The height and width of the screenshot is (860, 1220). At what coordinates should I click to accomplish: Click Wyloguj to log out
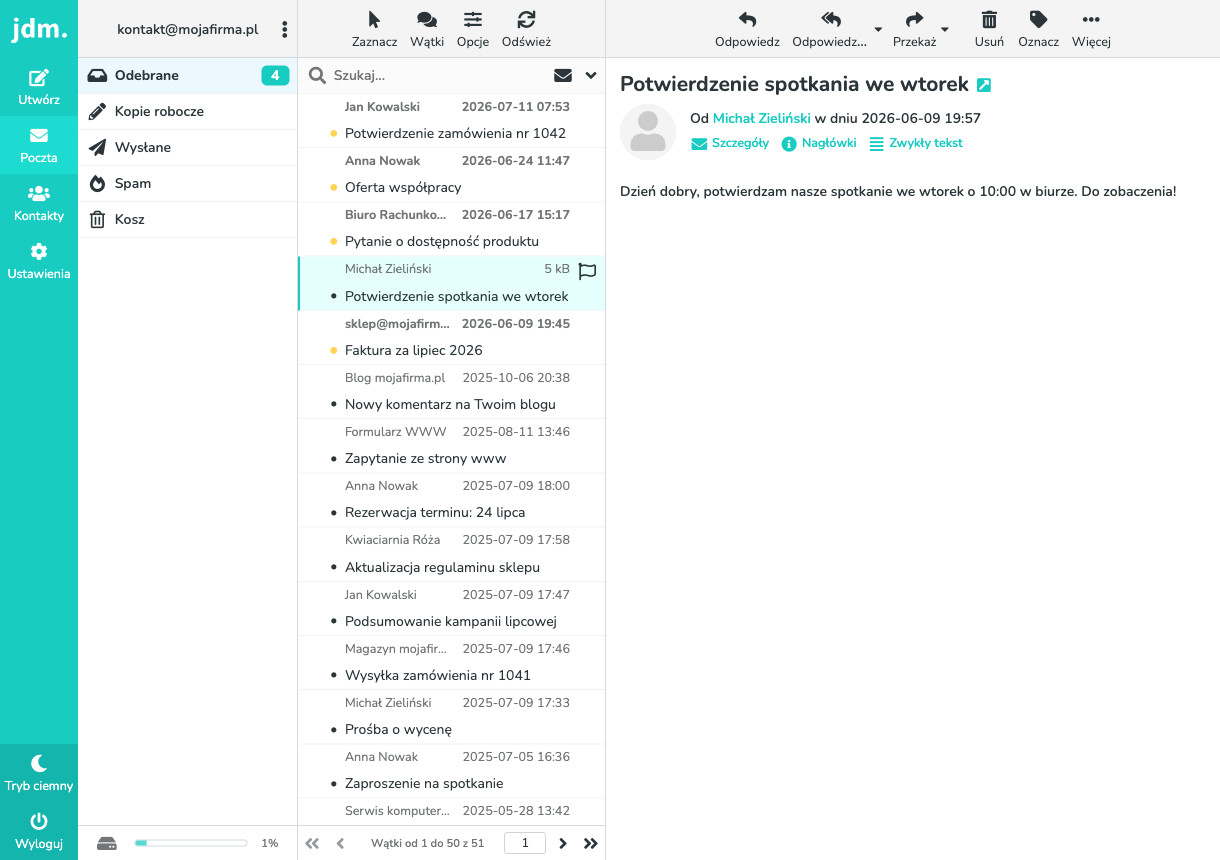pos(39,831)
